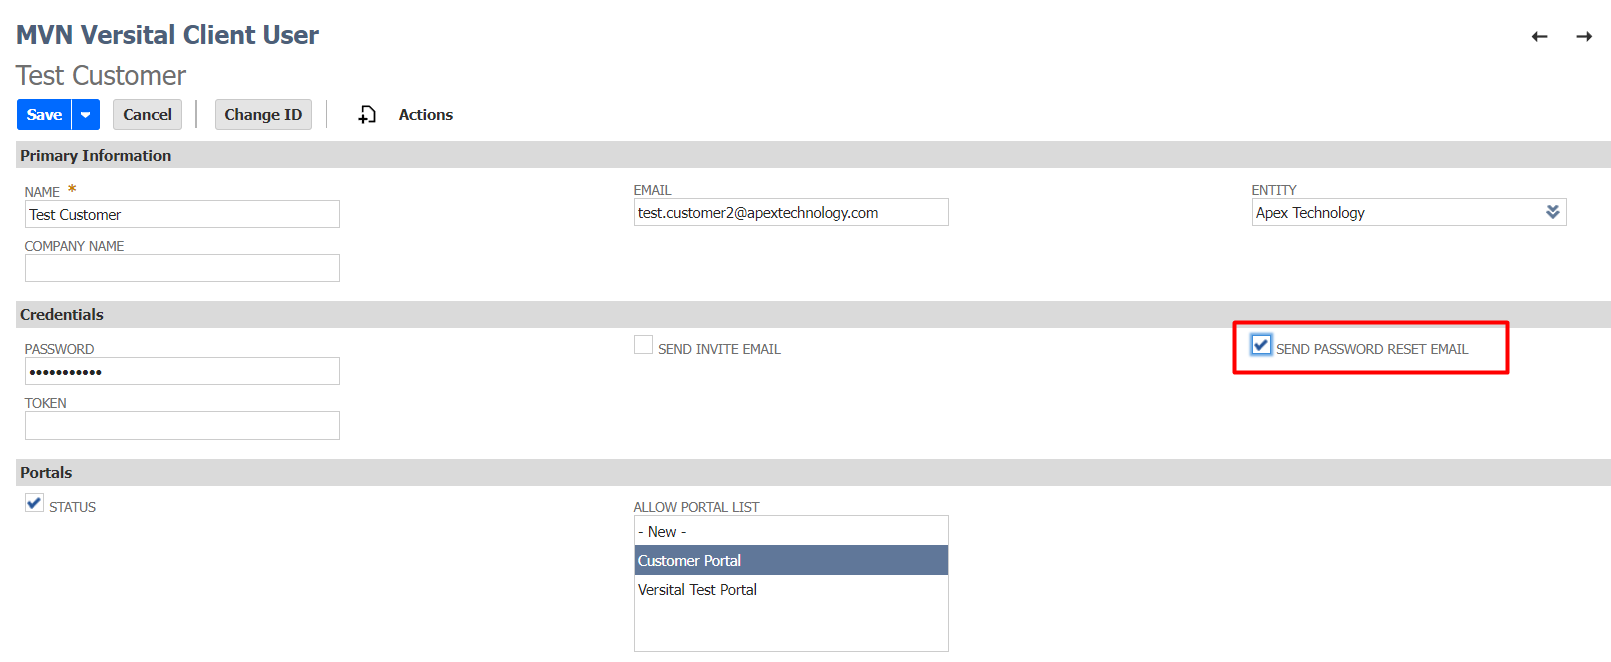Screen dimensions: 1611x662
Task: Click the Token input field
Action: click(182, 426)
